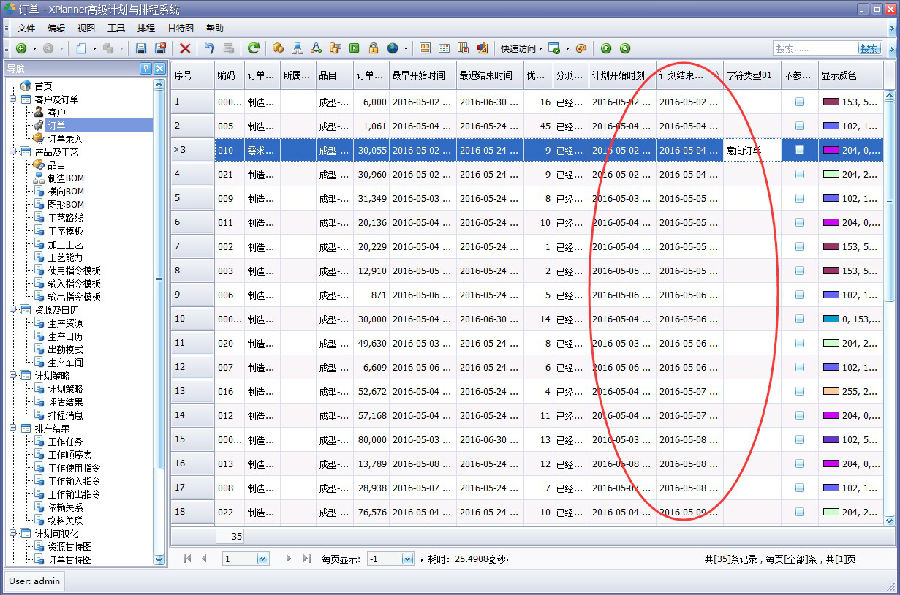Click the blue globe icon in toolbar
The height and width of the screenshot is (595, 900).
393,49
